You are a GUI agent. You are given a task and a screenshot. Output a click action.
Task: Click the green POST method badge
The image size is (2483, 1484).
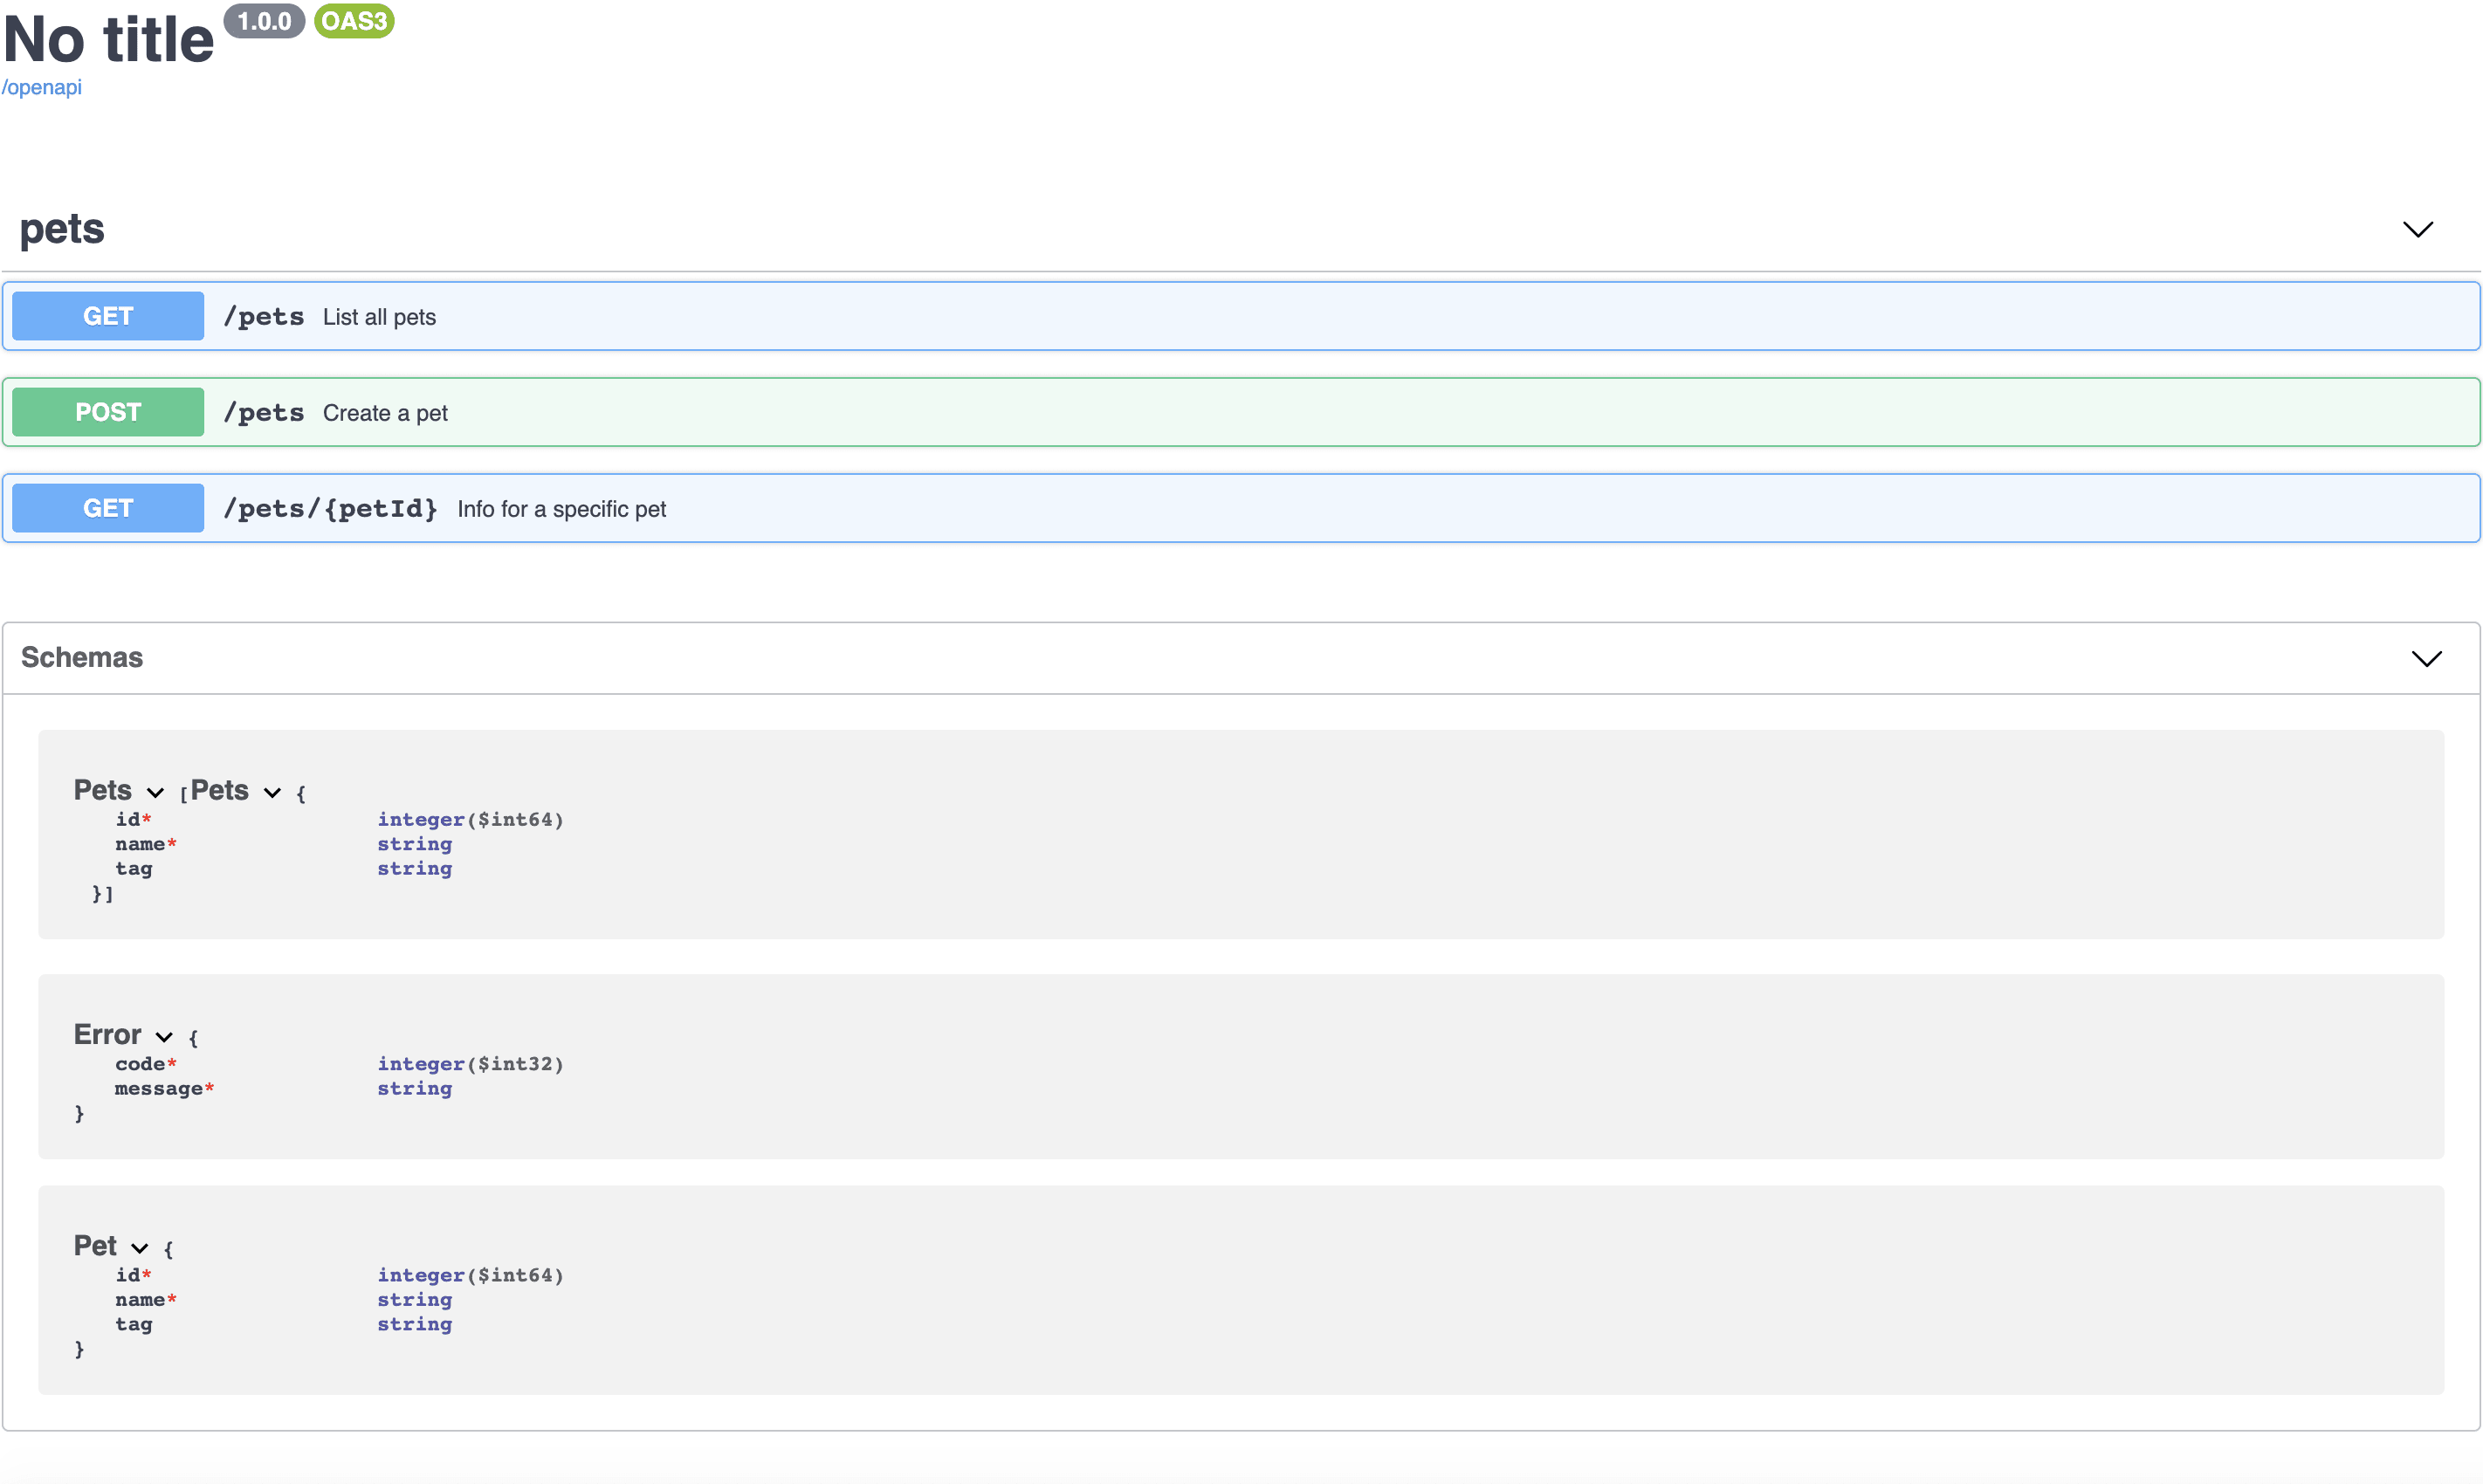(x=108, y=412)
